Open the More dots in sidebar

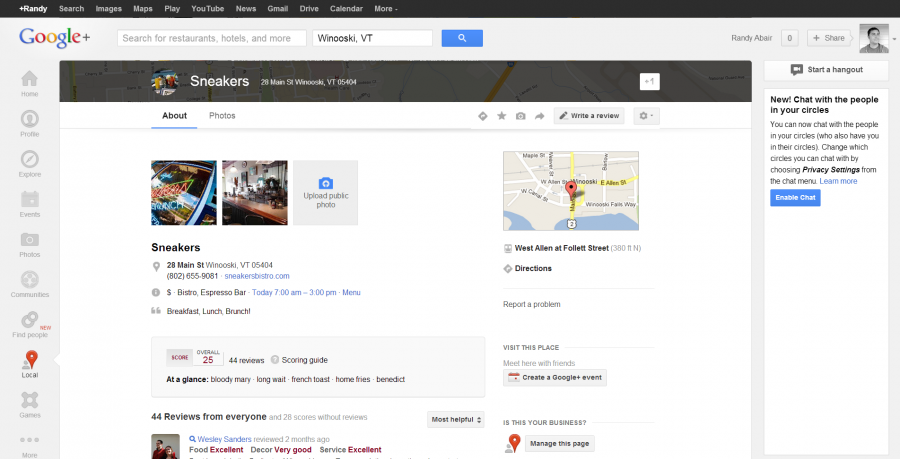(x=29, y=440)
